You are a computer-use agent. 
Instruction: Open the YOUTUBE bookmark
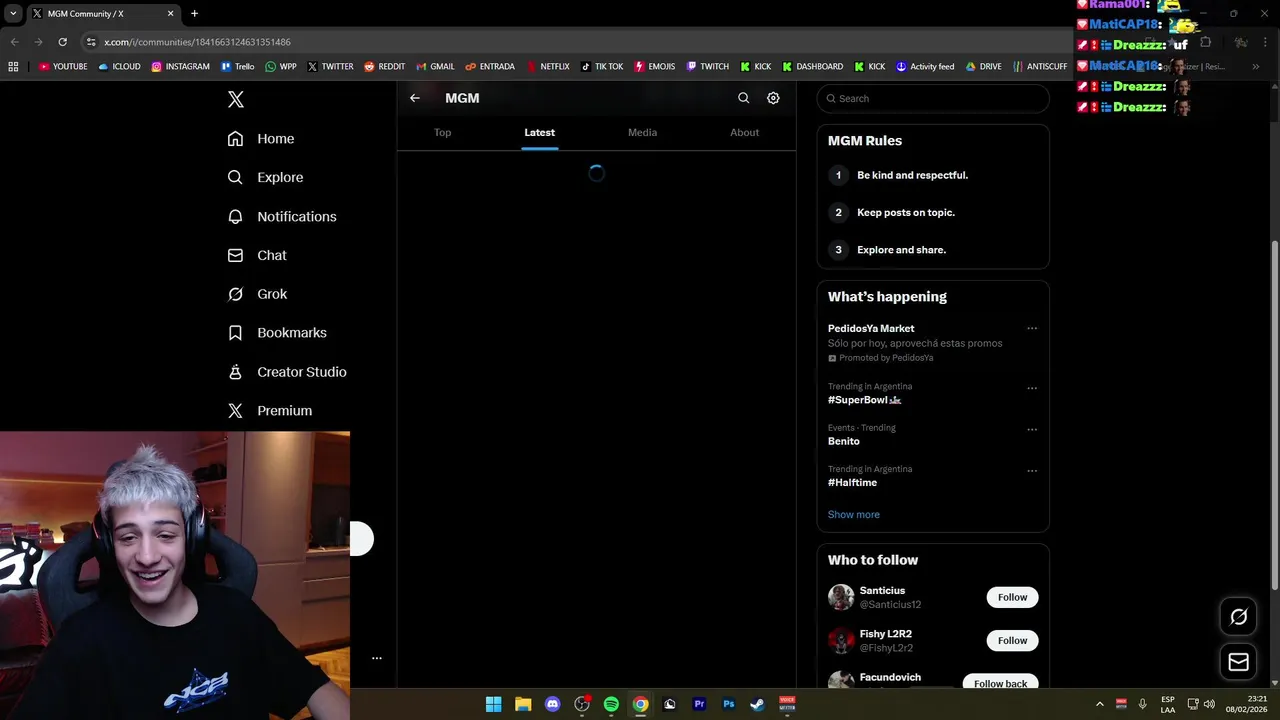(x=63, y=67)
